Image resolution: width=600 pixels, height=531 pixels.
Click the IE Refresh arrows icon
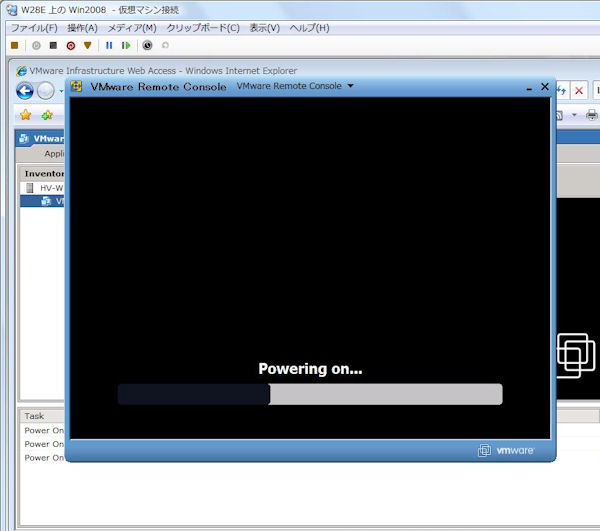point(561,91)
